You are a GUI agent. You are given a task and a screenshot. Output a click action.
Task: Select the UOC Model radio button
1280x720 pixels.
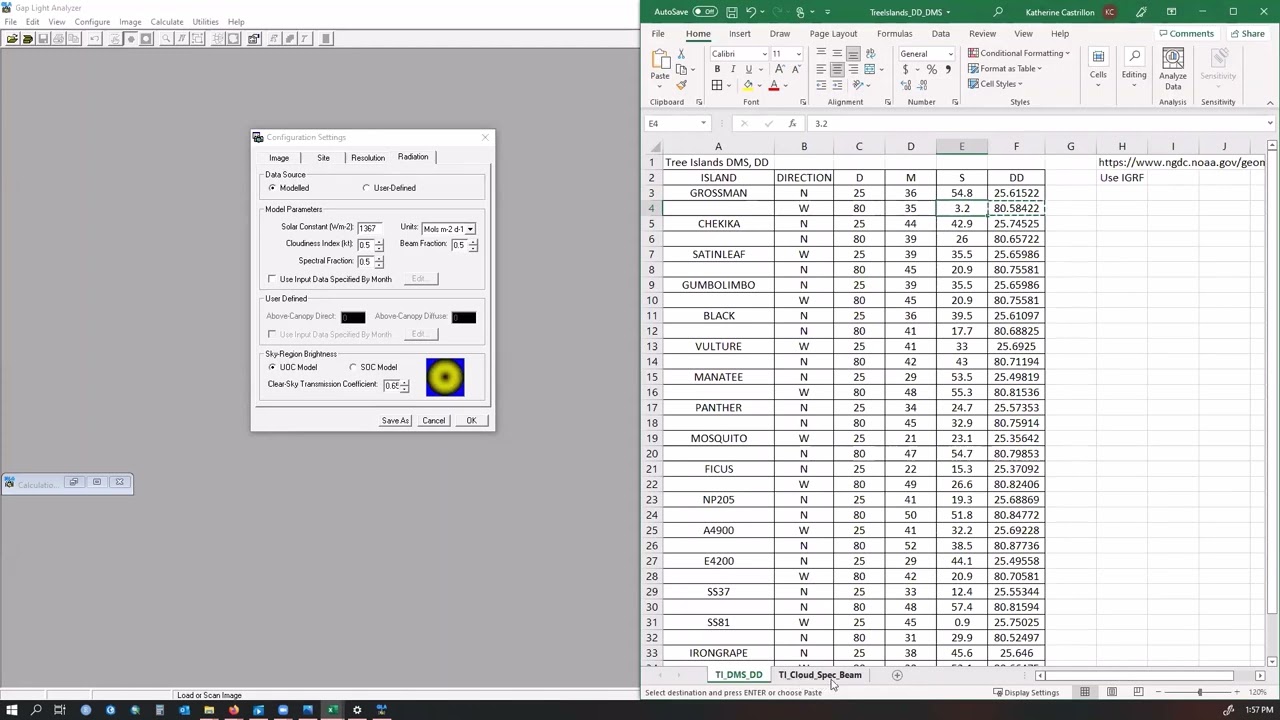coord(272,367)
